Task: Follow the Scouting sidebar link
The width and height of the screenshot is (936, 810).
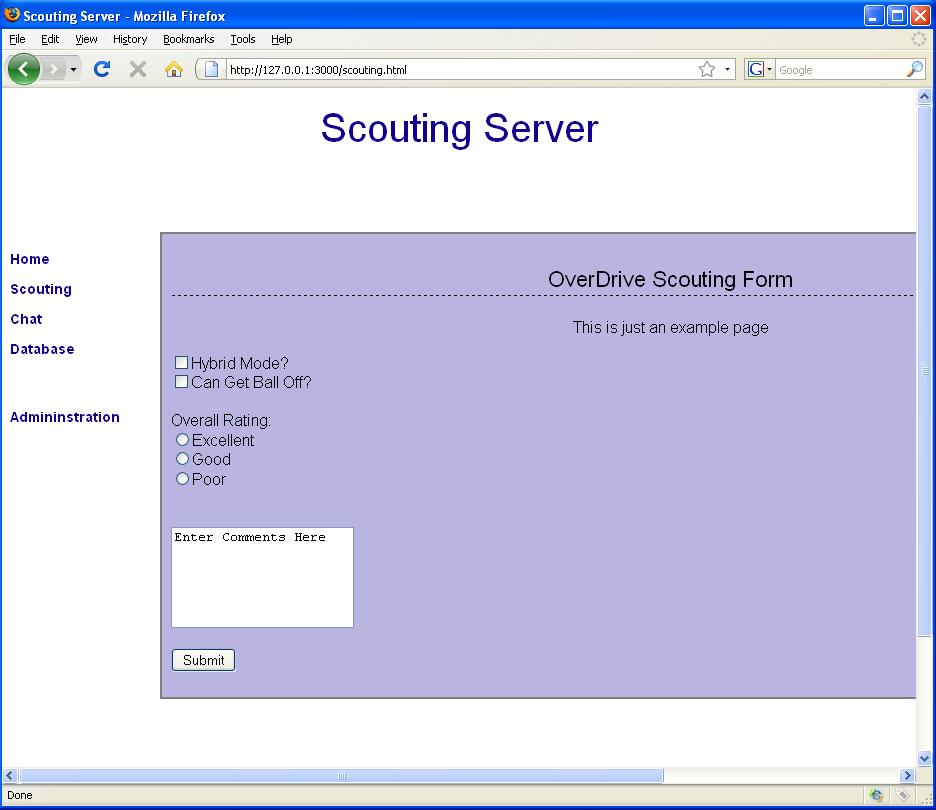Action: click(x=41, y=289)
